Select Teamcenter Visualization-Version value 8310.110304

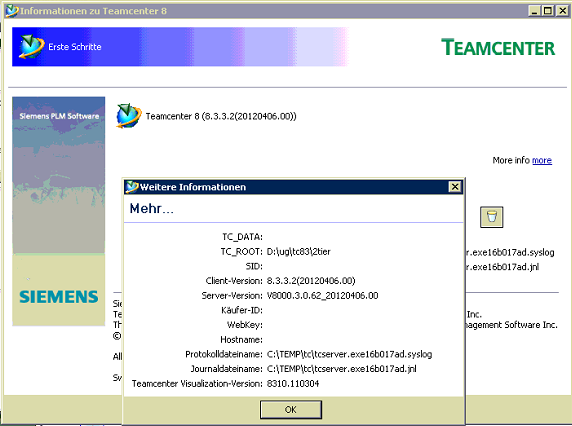pyautogui.click(x=293, y=384)
